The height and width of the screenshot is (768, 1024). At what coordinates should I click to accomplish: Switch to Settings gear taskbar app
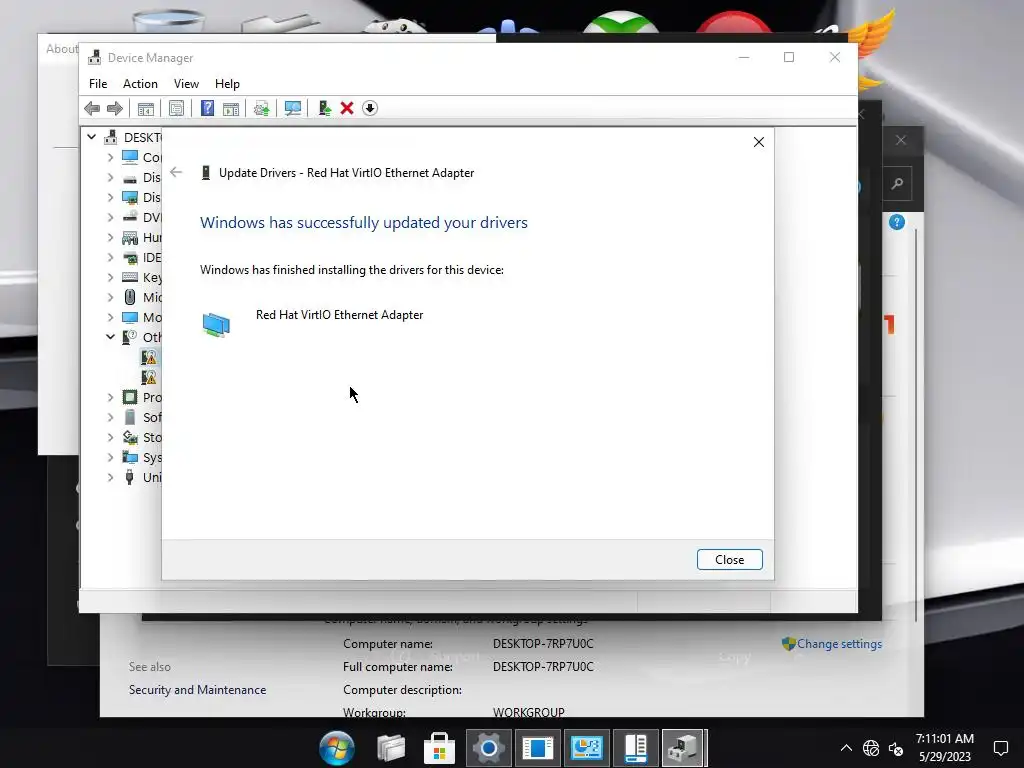coord(488,748)
